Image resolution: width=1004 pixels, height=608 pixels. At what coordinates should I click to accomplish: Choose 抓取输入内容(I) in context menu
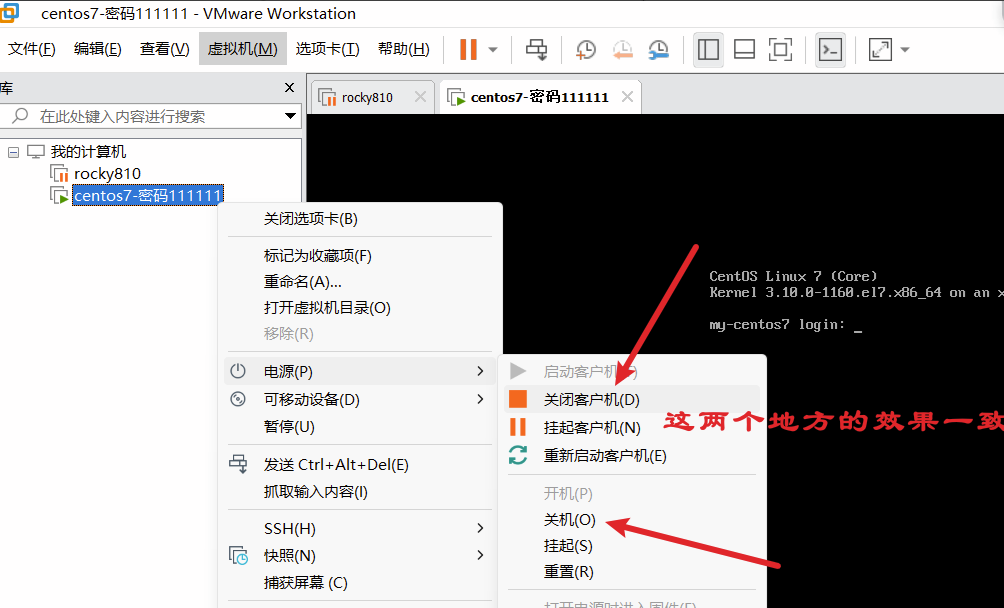pyautogui.click(x=360, y=492)
